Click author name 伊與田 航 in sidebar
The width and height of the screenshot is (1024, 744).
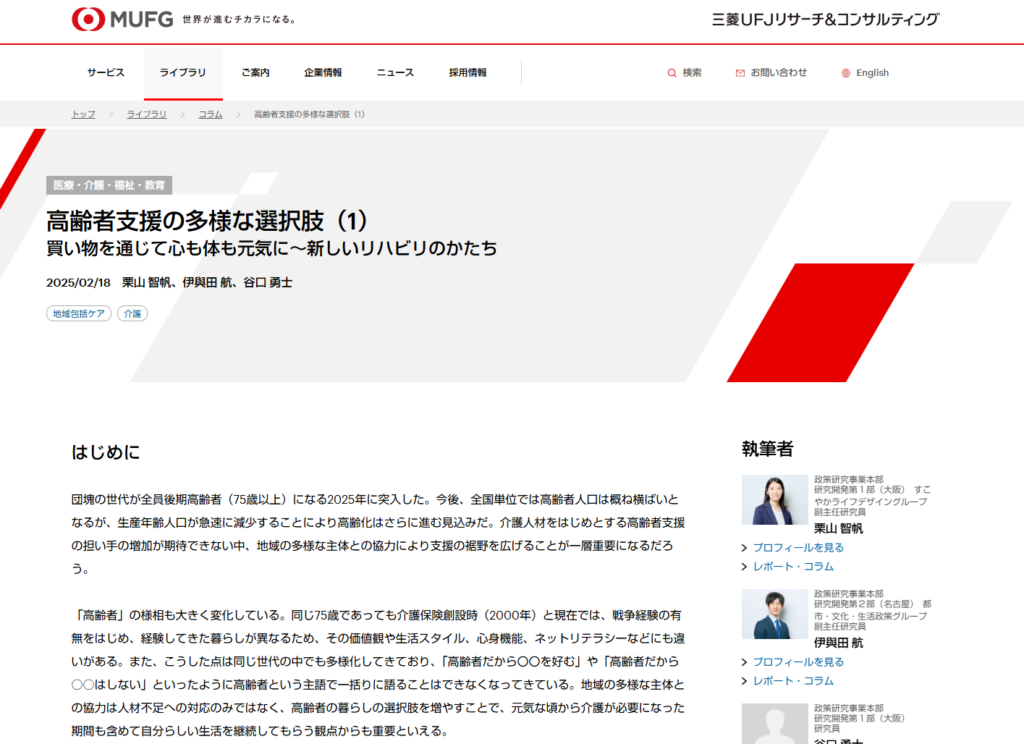click(839, 643)
